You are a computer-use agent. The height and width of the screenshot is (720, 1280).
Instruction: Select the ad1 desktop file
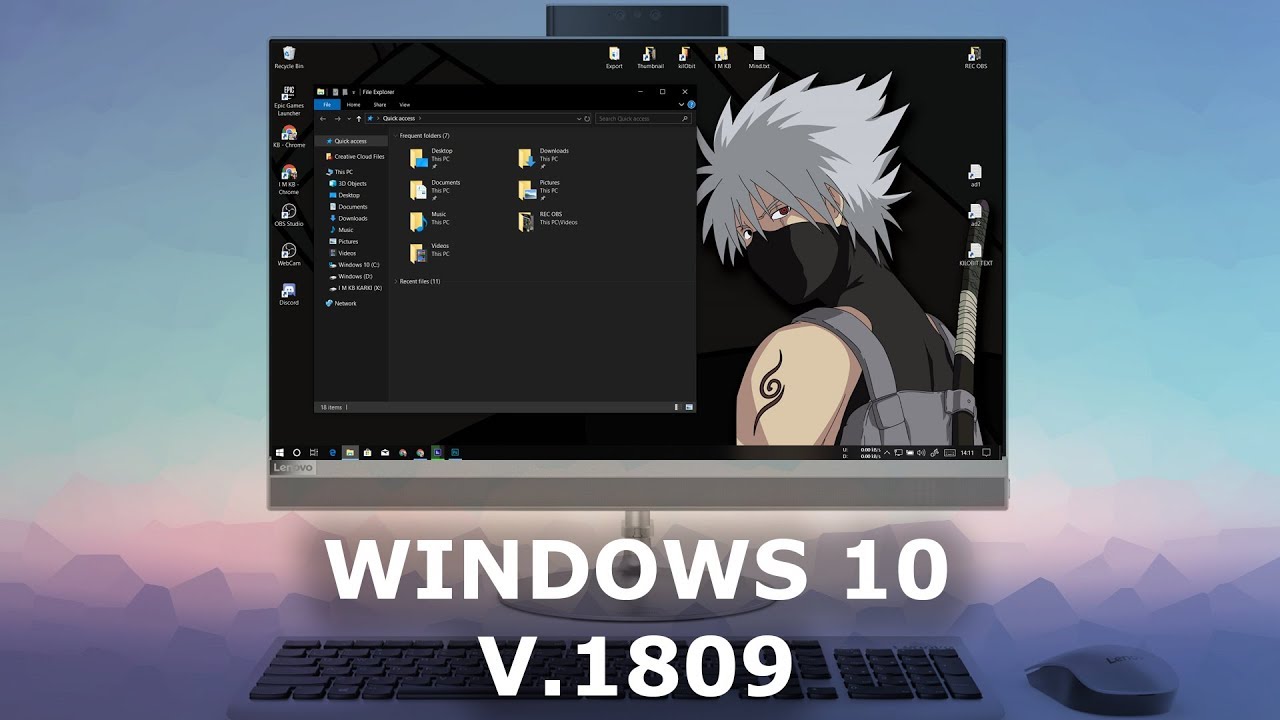(975, 176)
